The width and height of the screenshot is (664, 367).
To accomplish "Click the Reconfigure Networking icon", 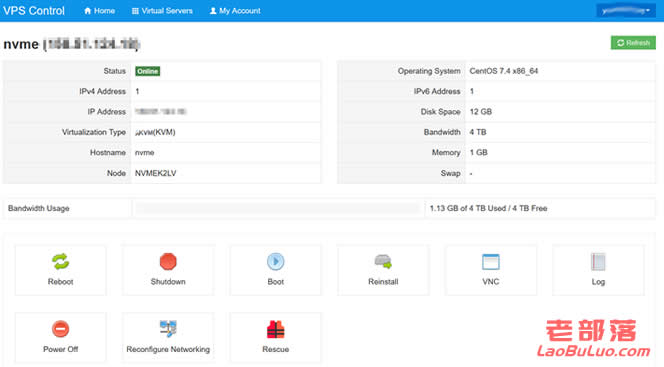I will tap(168, 329).
